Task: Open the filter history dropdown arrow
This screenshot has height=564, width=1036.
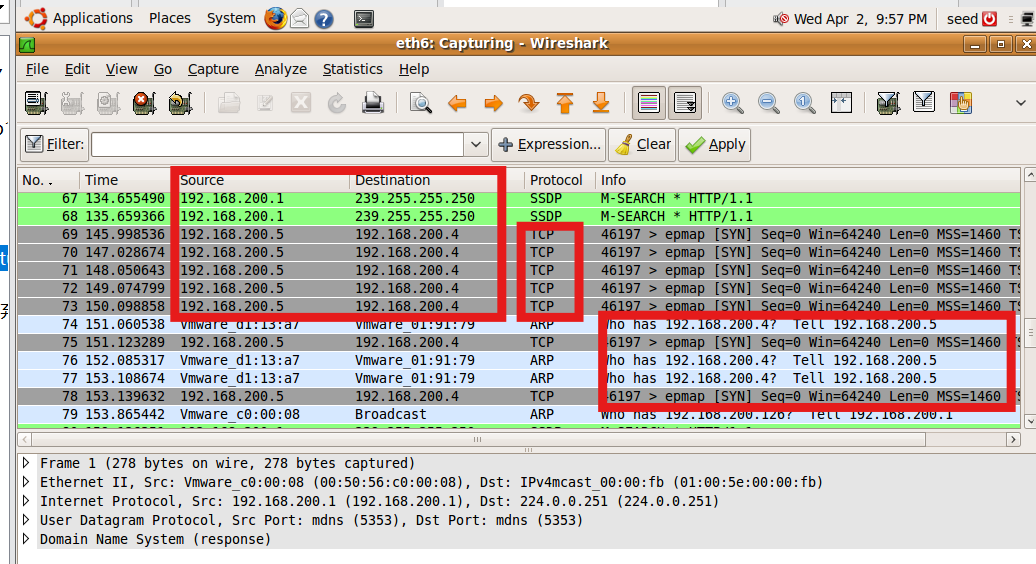Action: click(x=476, y=144)
